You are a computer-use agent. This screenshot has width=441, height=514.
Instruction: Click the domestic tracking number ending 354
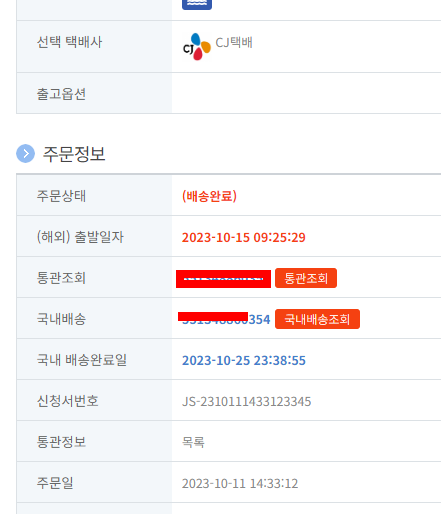226,319
